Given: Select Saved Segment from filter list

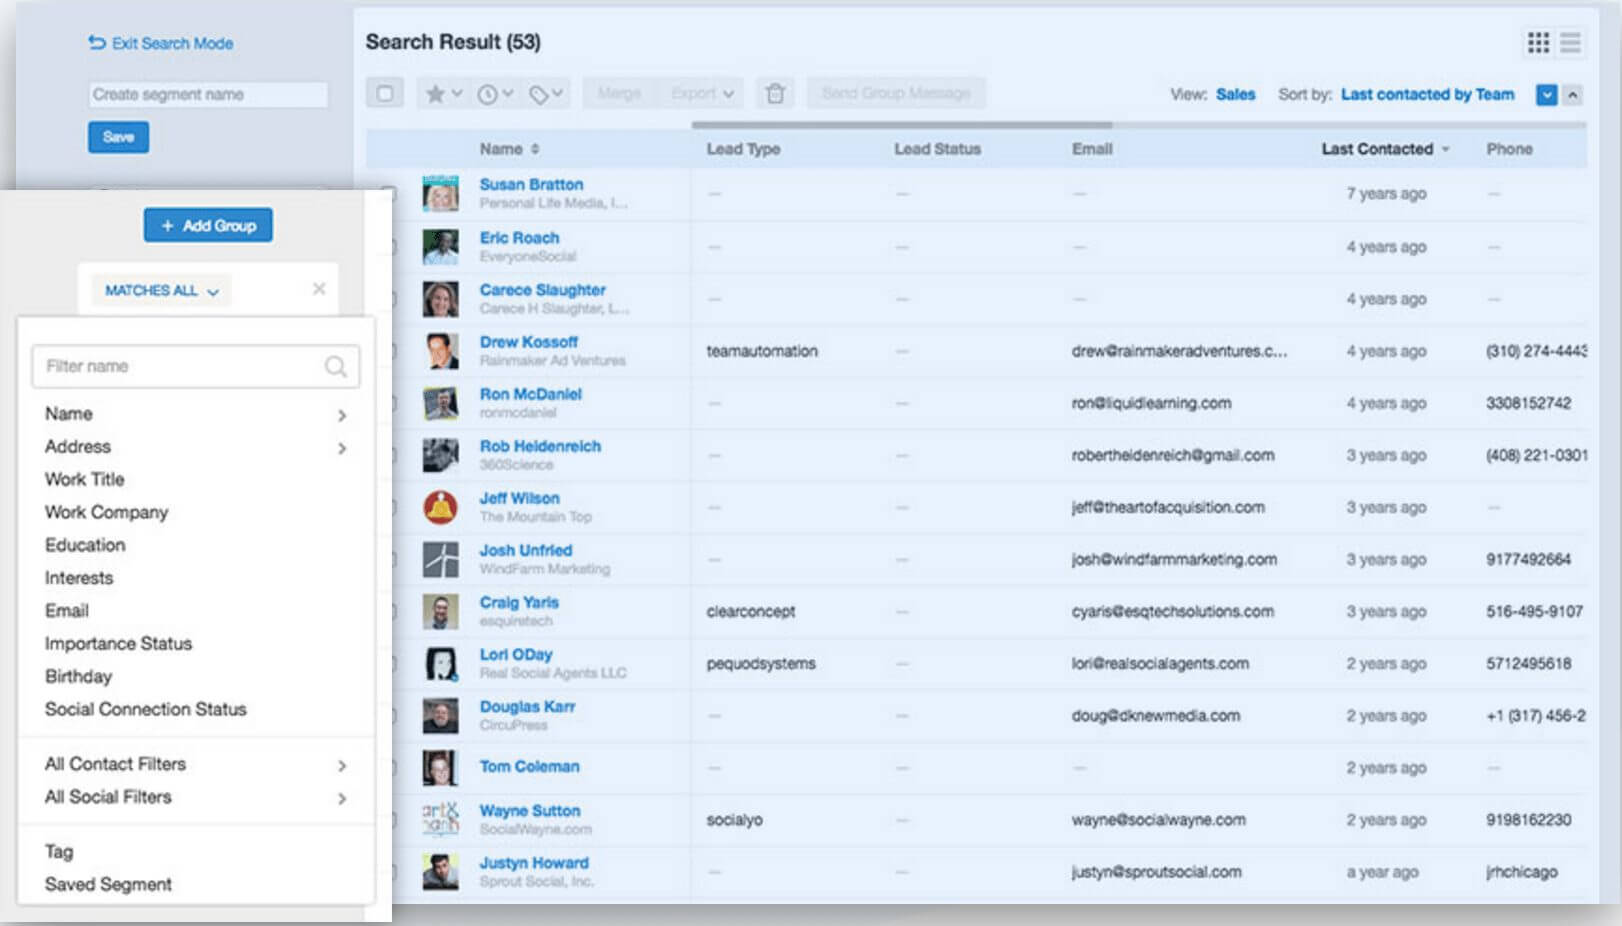Looking at the screenshot, I should click(x=108, y=884).
